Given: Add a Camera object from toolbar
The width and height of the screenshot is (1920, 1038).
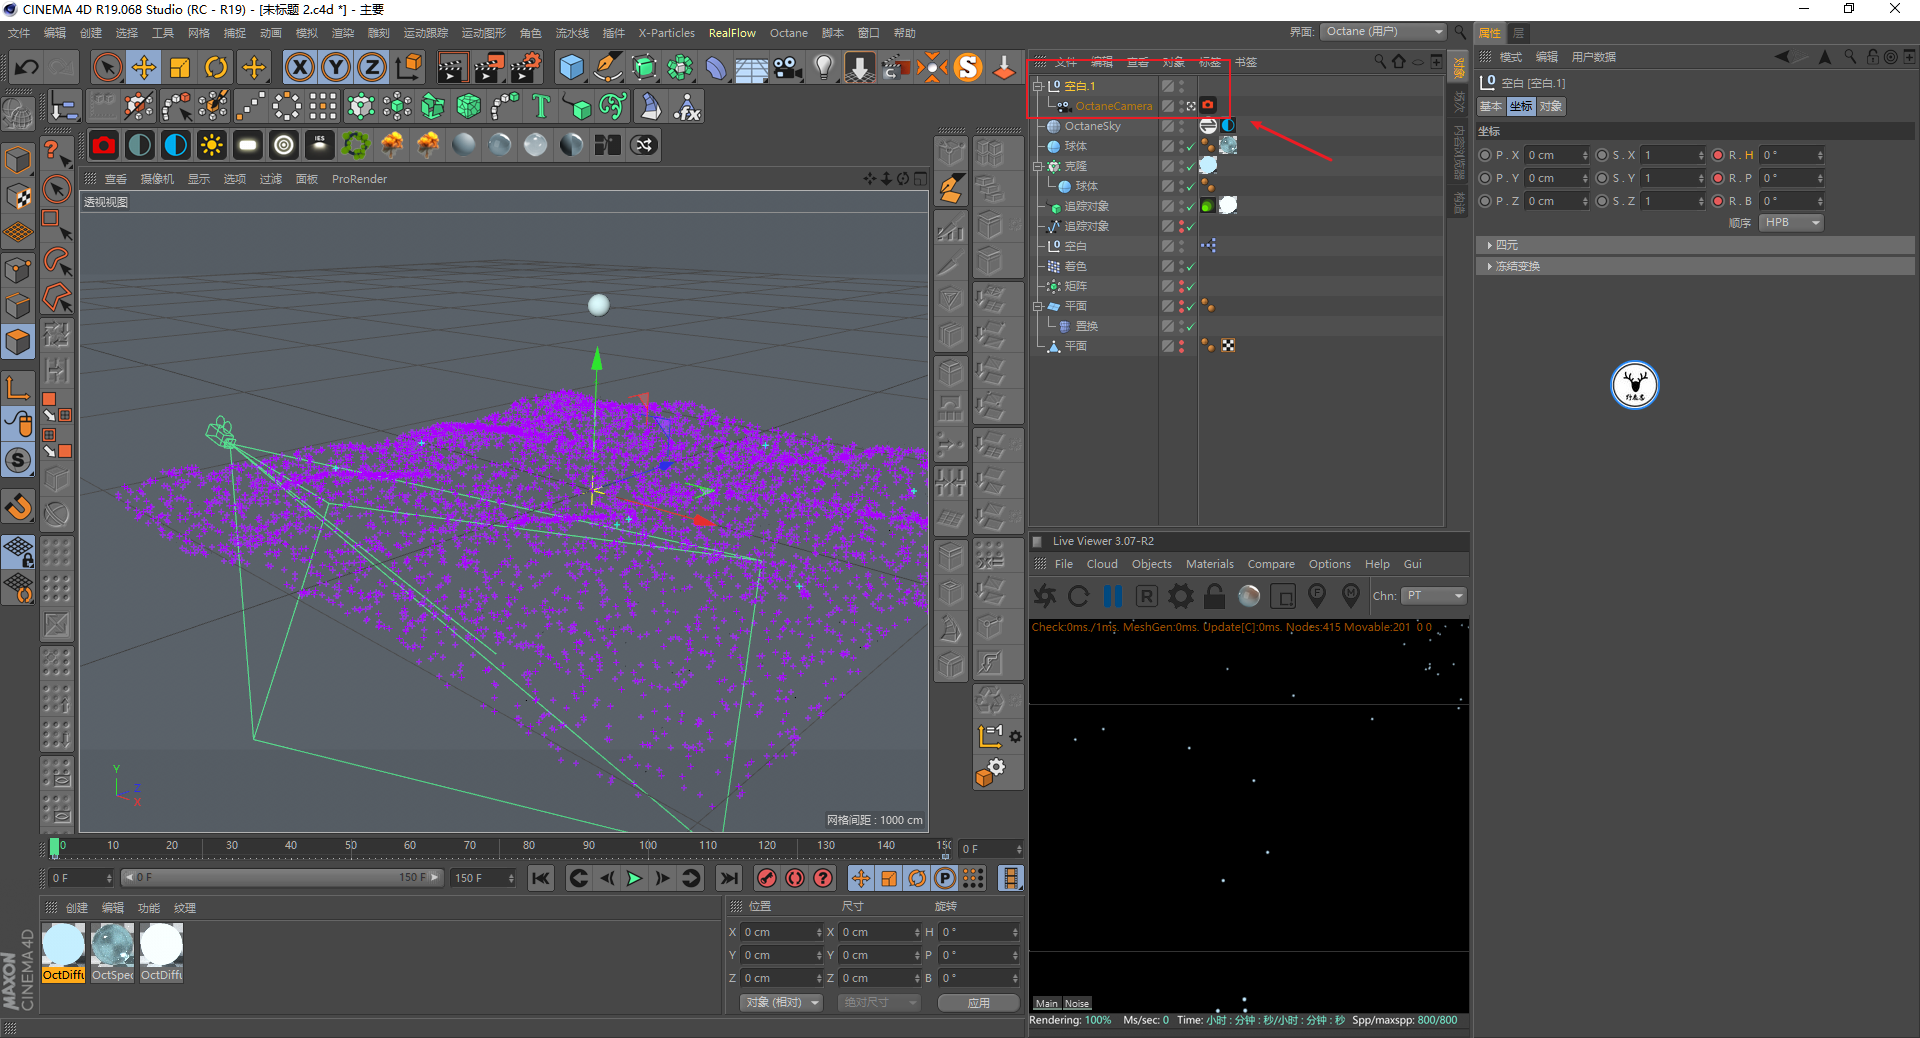Looking at the screenshot, I should pyautogui.click(x=788, y=68).
